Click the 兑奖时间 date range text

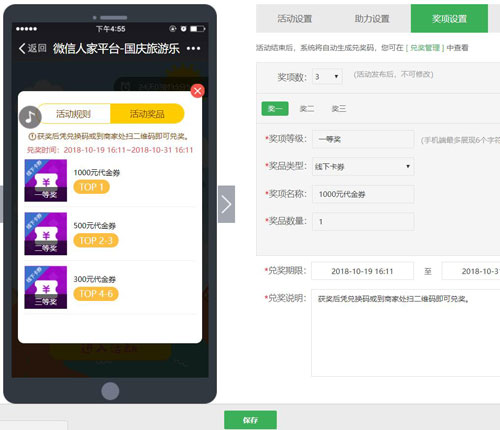[110, 150]
